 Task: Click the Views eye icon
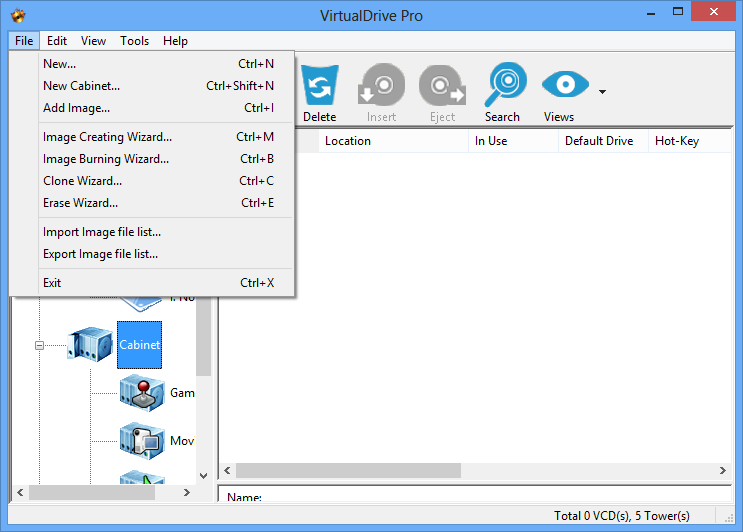[x=565, y=84]
